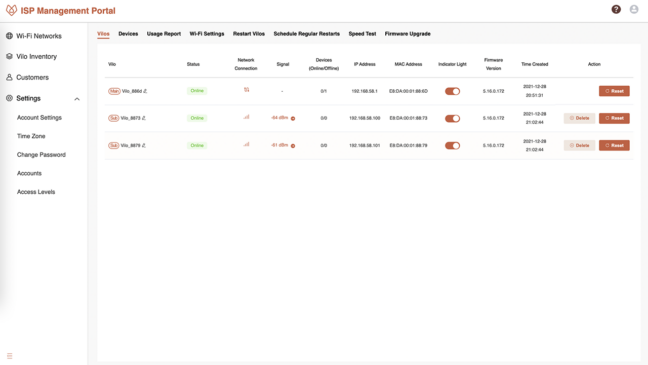This screenshot has width=648, height=365.
Task: Open Time Zone submenu item
Action: tap(31, 136)
